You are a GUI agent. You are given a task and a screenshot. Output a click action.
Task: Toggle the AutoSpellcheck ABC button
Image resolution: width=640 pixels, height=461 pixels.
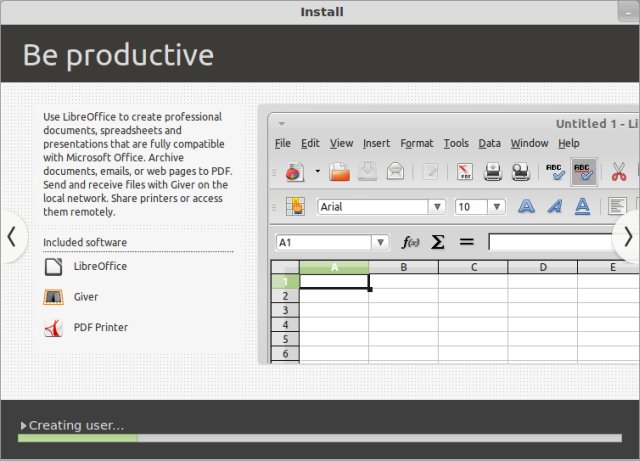pos(584,172)
